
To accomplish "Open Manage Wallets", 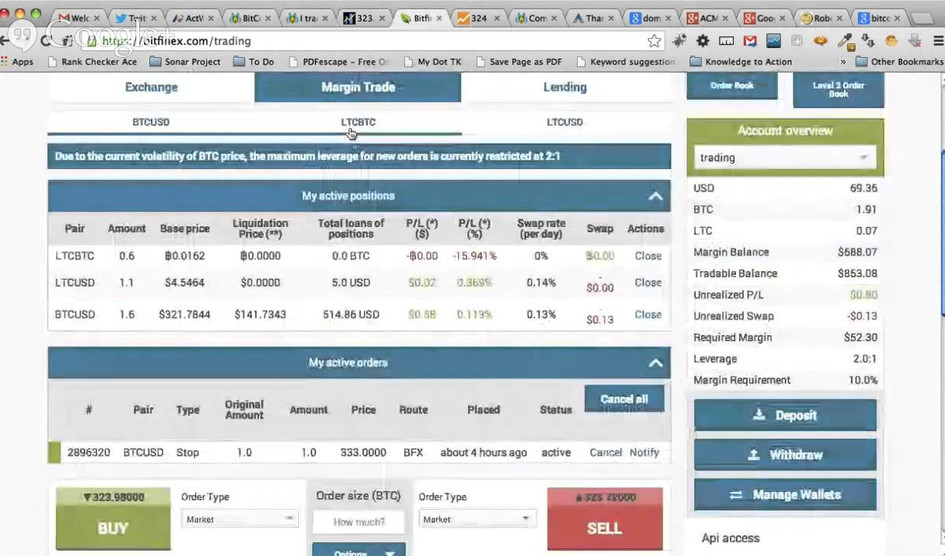I will click(x=785, y=495).
